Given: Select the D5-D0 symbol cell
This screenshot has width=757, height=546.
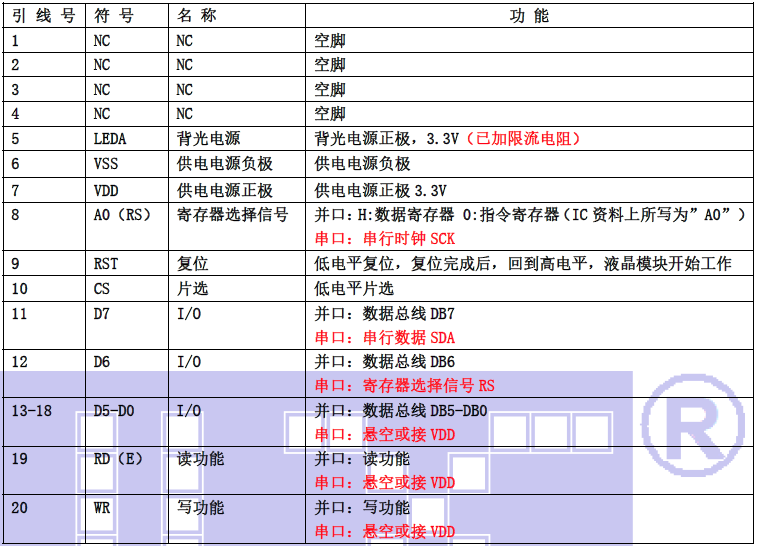Looking at the screenshot, I should pos(113,410).
